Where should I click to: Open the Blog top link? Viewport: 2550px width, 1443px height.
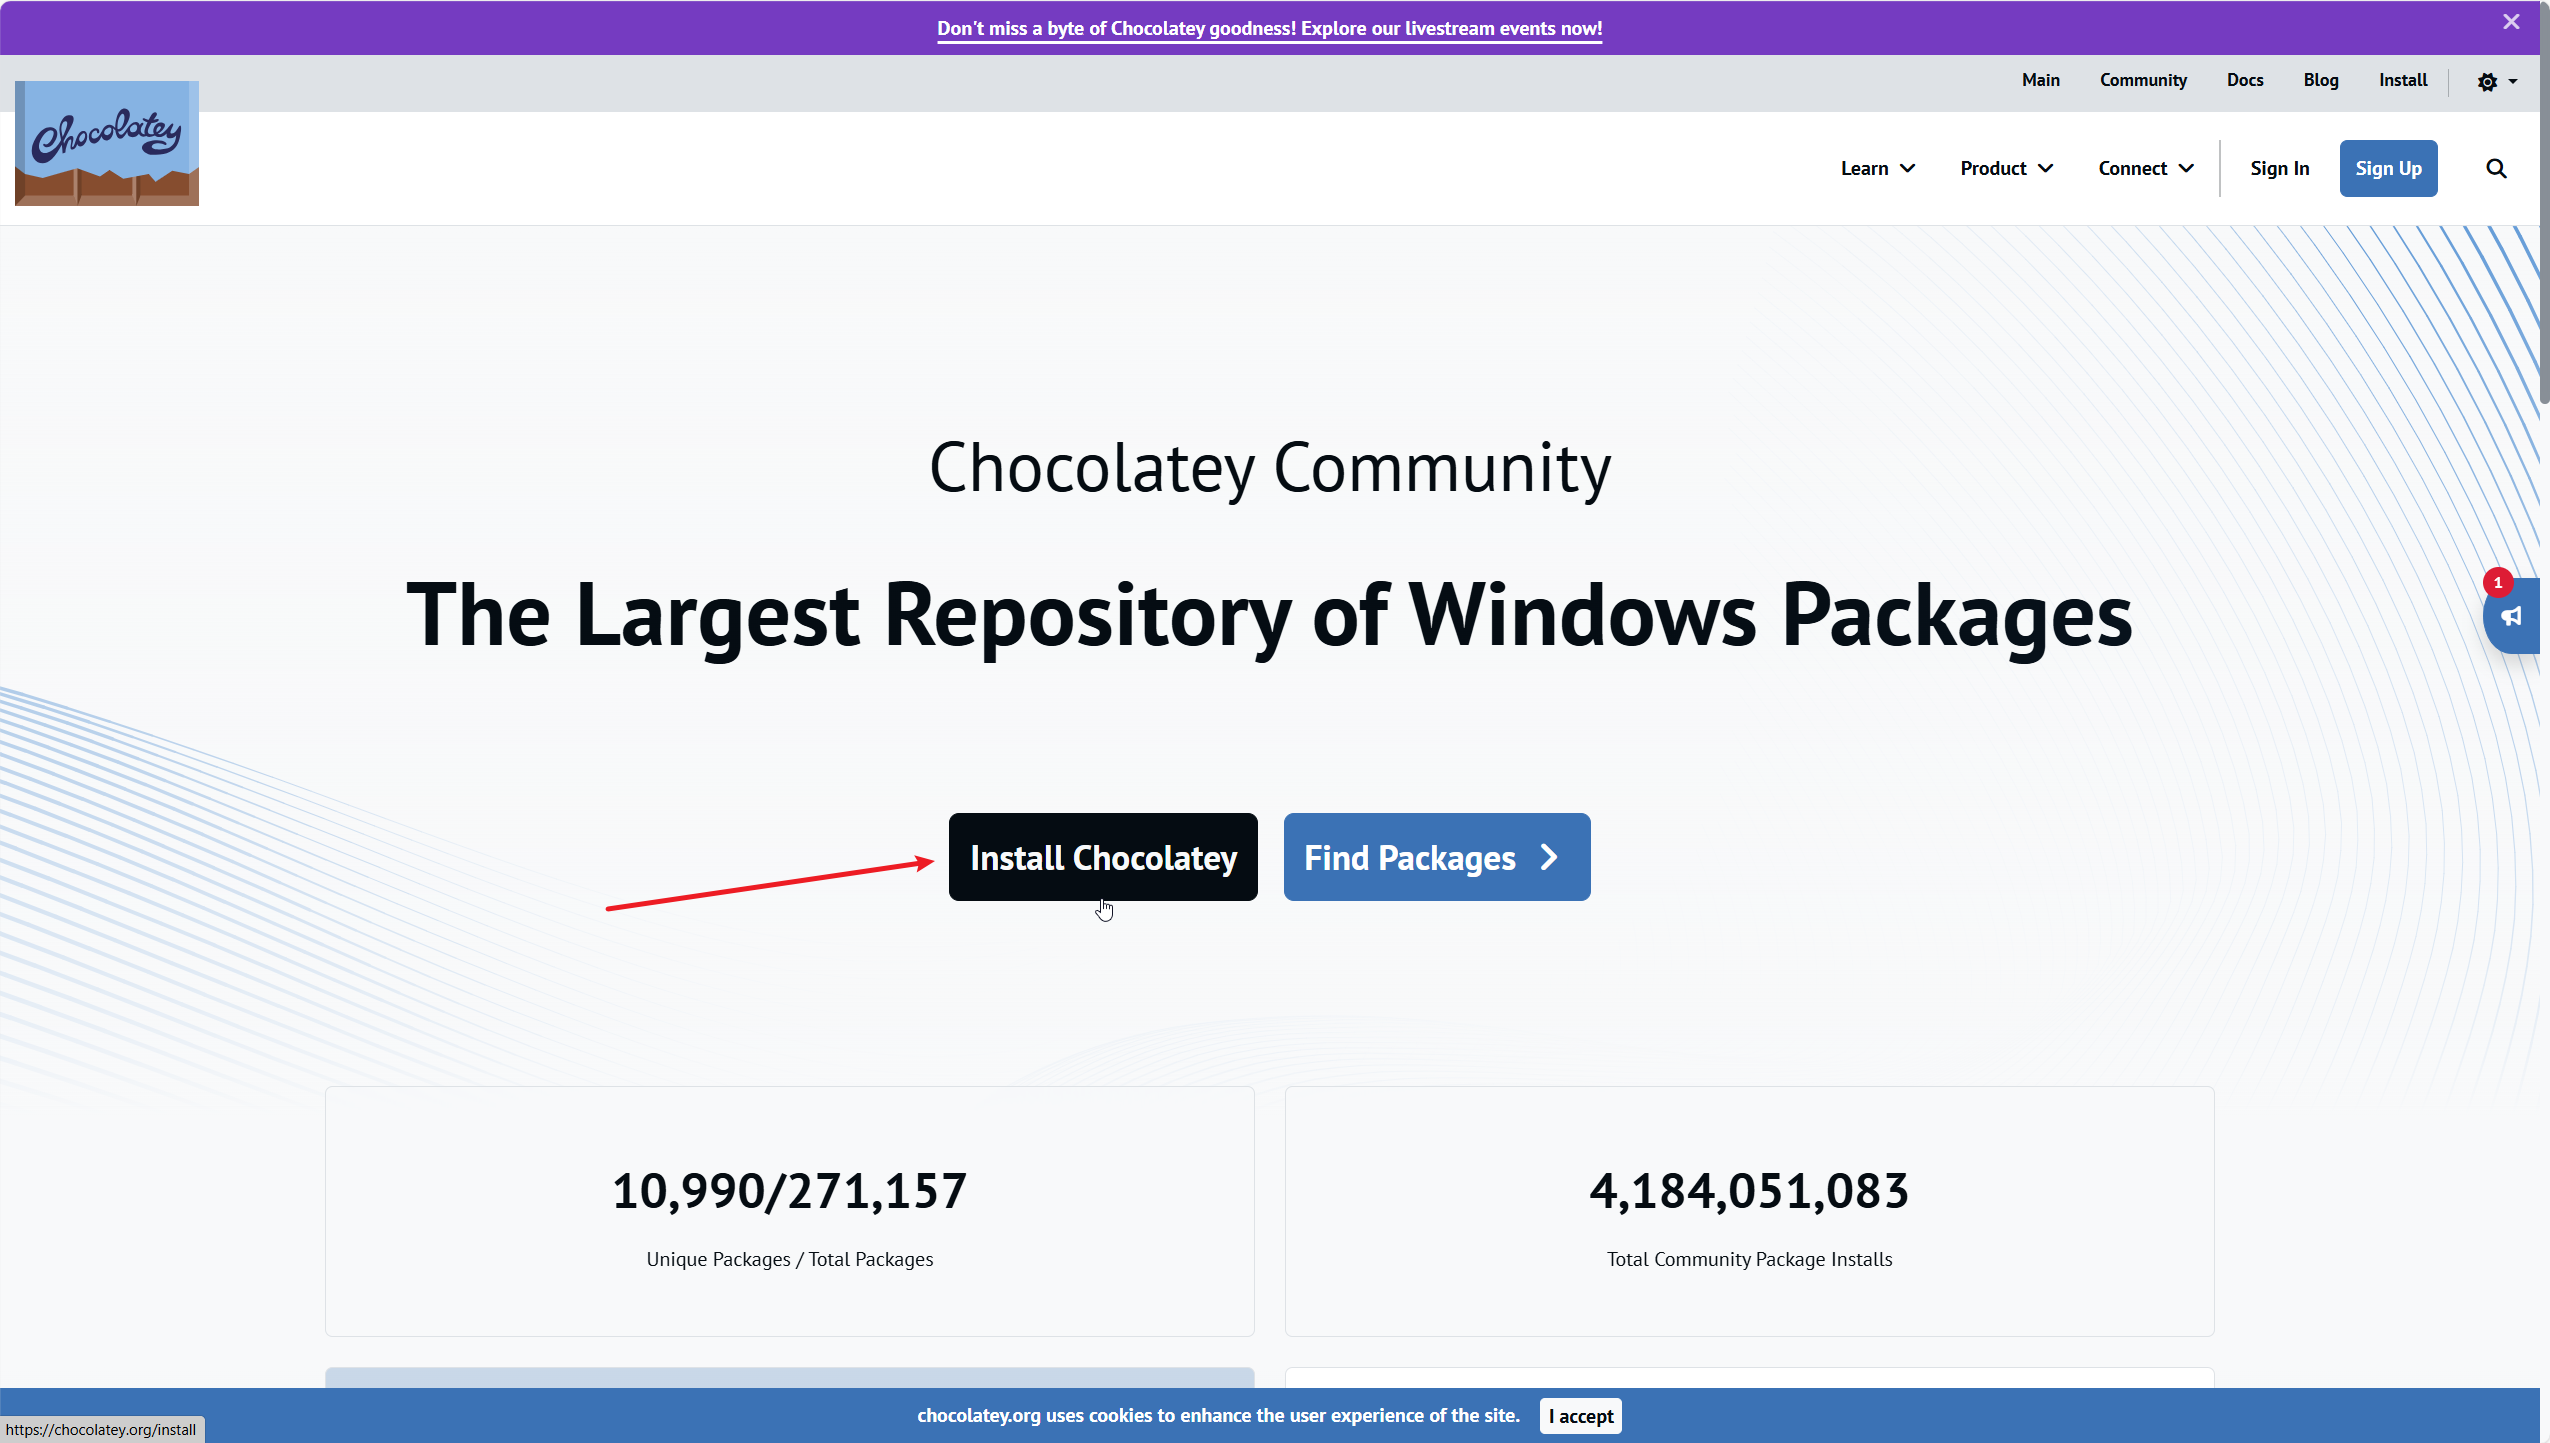click(x=2320, y=80)
